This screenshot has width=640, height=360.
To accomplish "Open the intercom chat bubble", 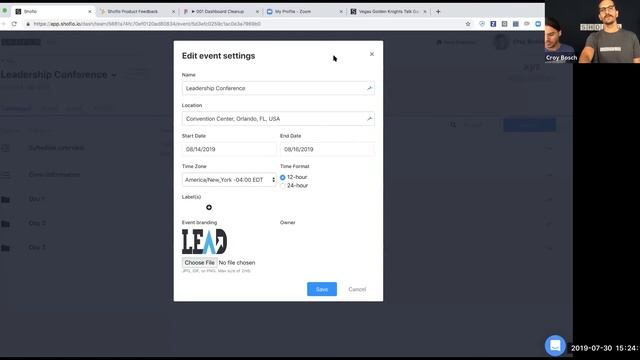I will (555, 345).
